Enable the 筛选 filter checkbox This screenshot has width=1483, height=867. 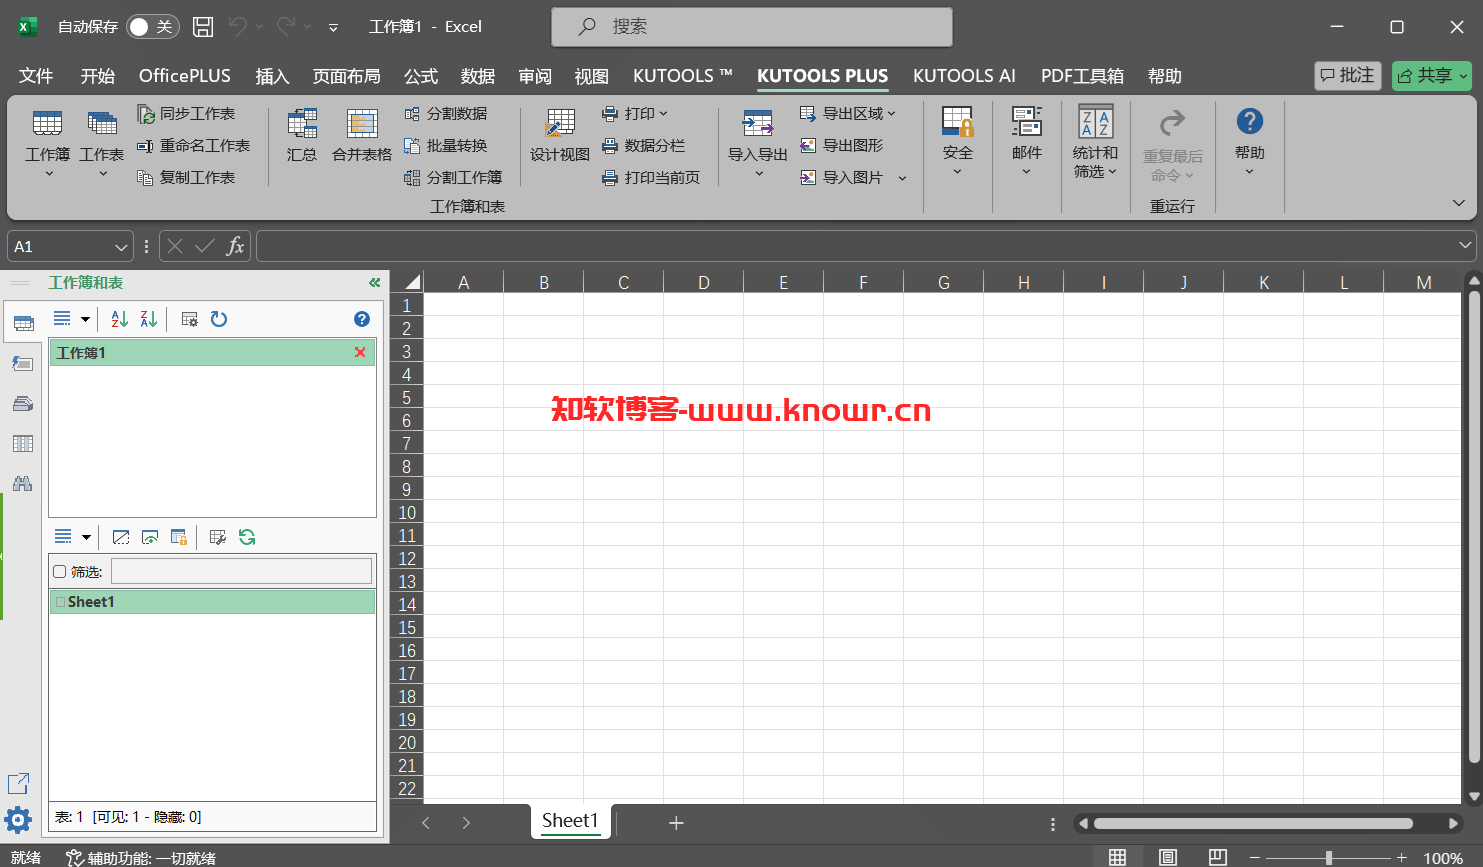point(59,572)
